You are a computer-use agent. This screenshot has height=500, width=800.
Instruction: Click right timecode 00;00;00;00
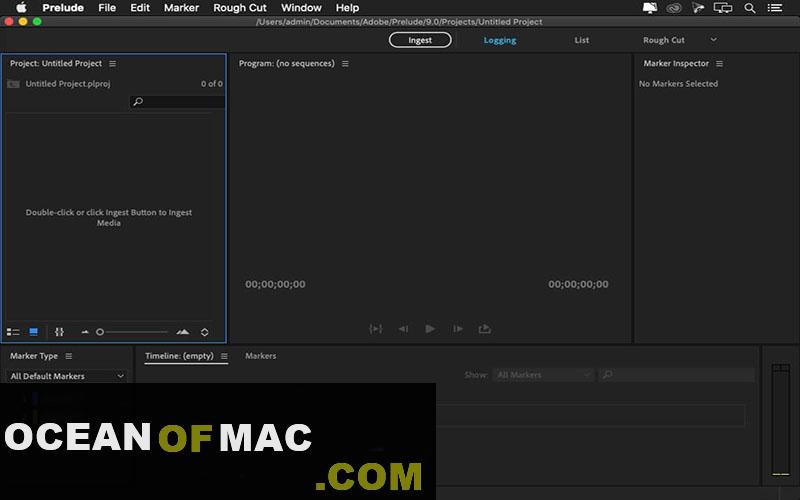pos(578,285)
